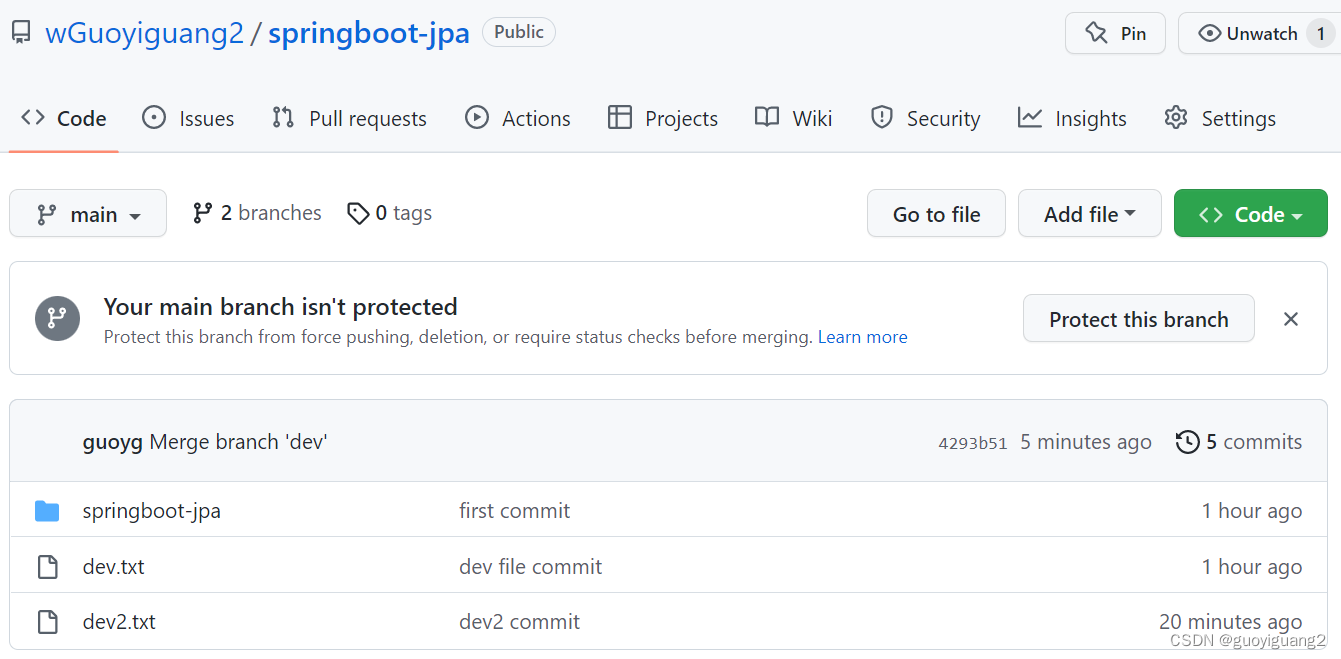Click the Go to file button
This screenshot has height=659, width=1341.
pyautogui.click(x=936, y=214)
